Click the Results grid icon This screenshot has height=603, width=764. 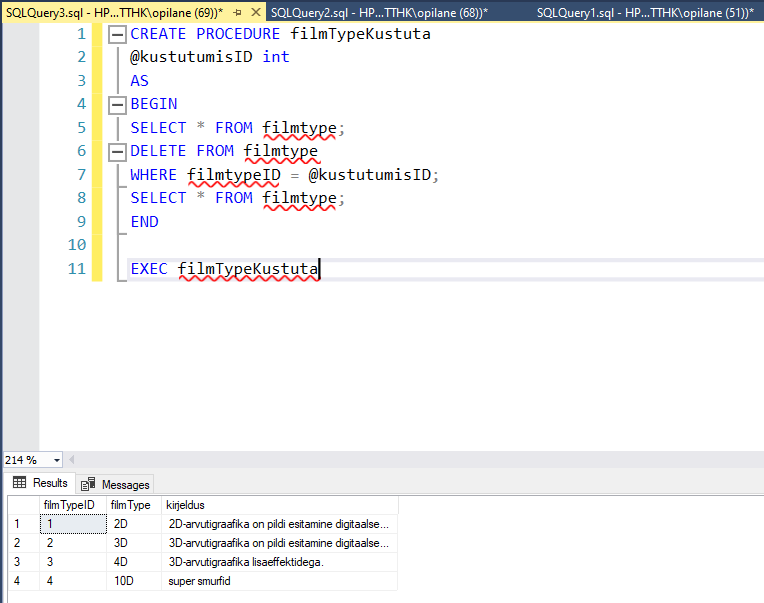19,483
